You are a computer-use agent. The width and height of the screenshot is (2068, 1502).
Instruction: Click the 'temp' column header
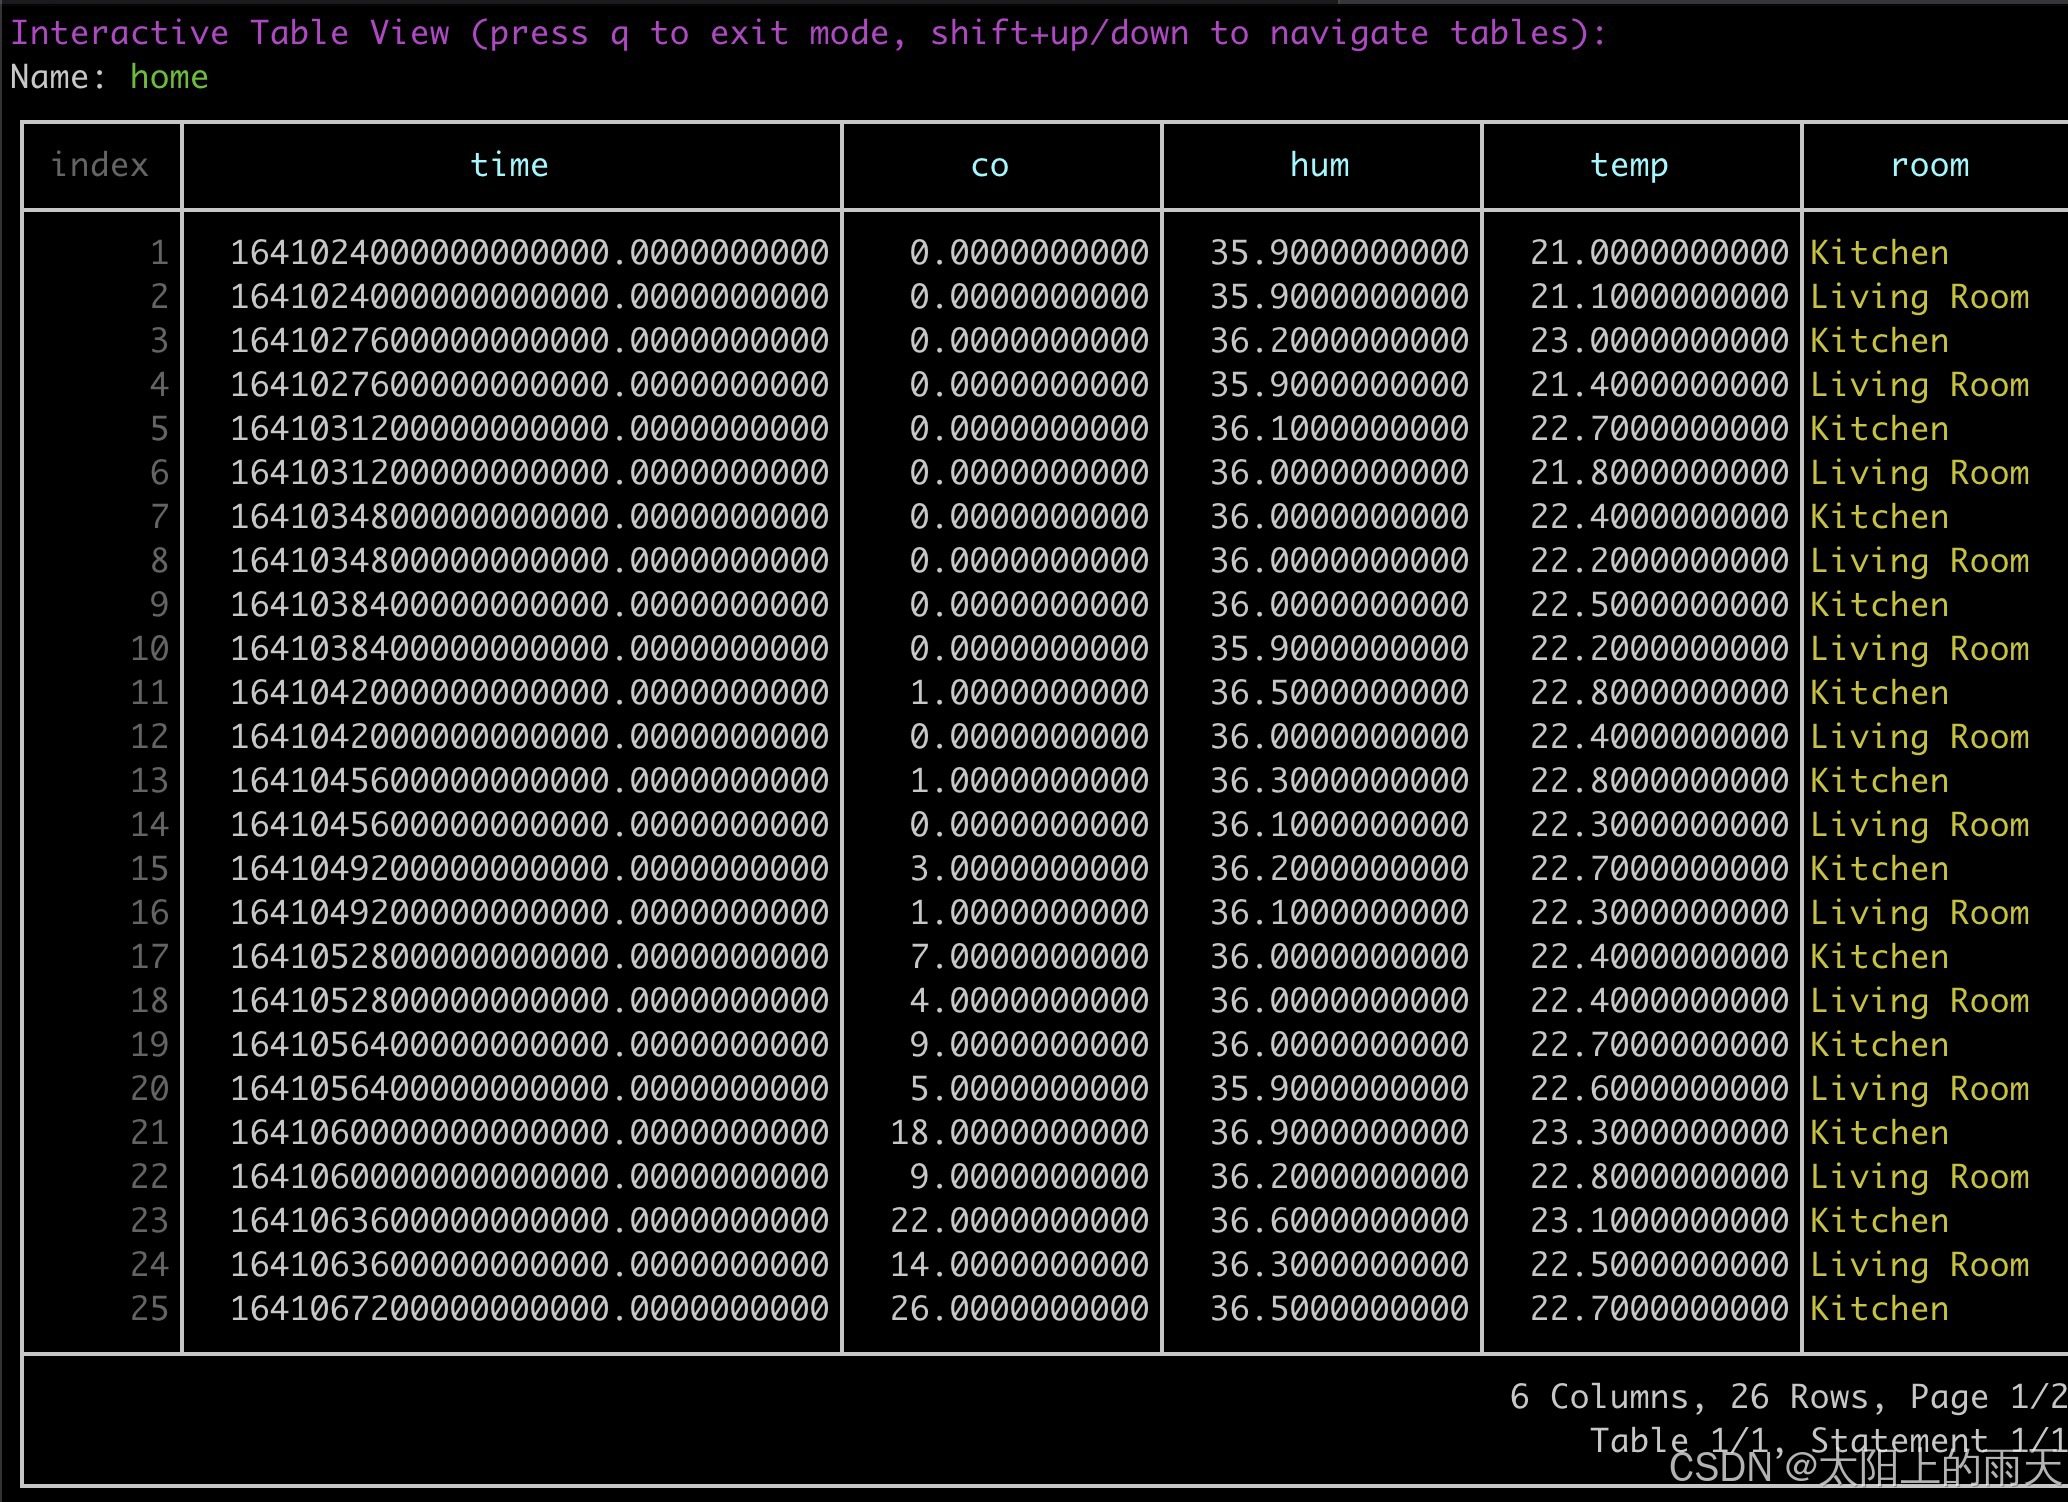coord(1629,165)
